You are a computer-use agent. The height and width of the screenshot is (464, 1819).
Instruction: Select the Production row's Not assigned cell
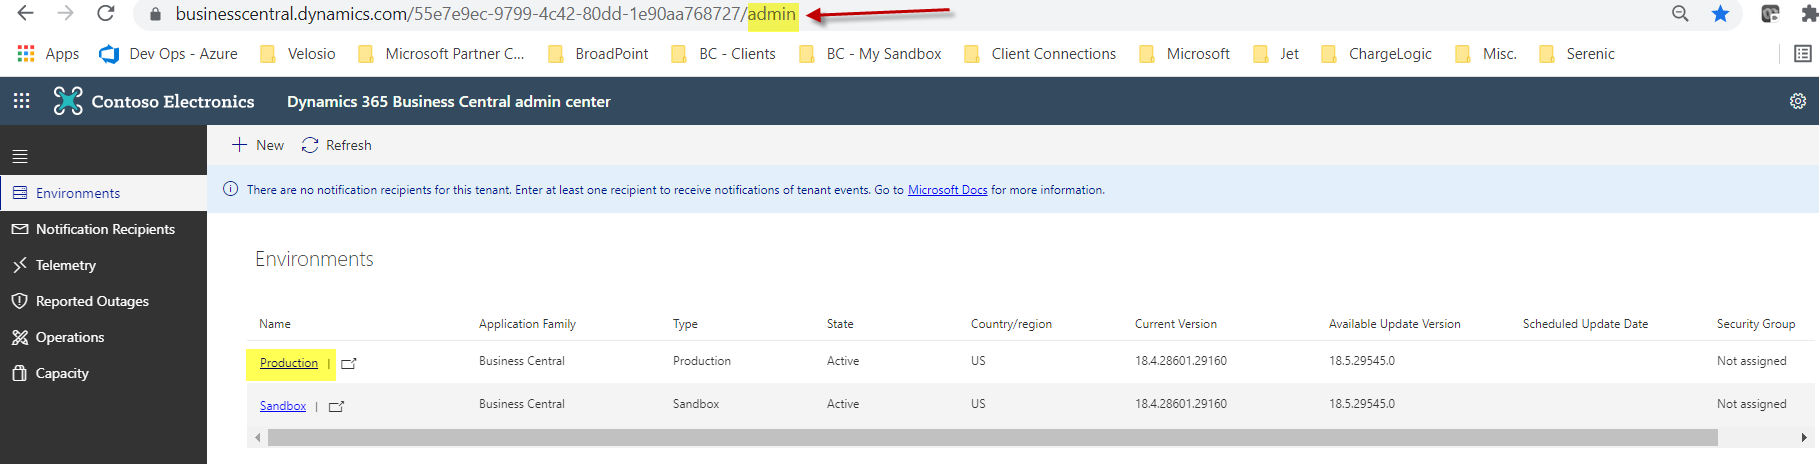click(1751, 361)
